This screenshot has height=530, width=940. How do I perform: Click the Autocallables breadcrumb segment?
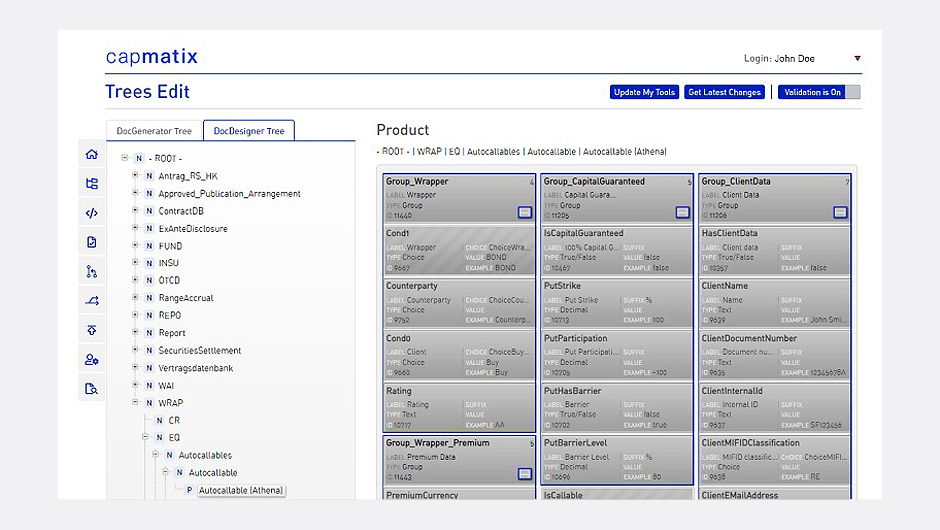point(493,152)
